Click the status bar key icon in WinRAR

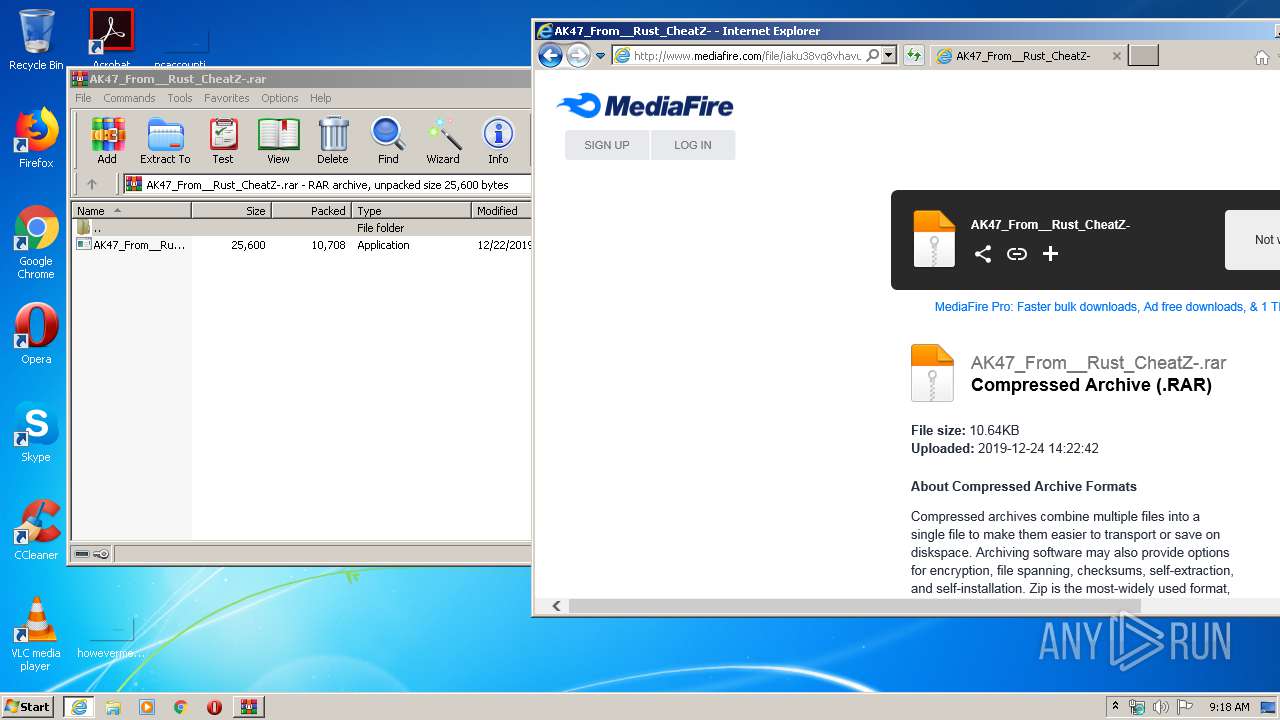click(x=101, y=554)
